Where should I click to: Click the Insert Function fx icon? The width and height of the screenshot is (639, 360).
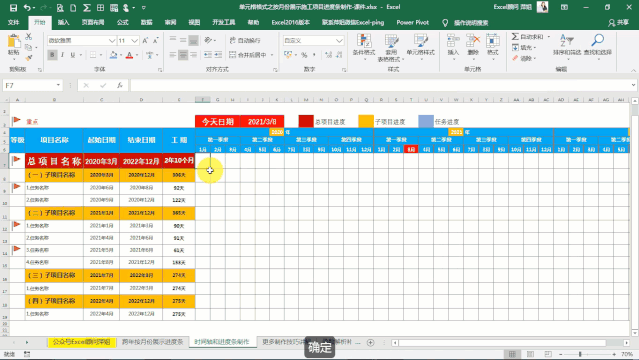click(x=119, y=85)
